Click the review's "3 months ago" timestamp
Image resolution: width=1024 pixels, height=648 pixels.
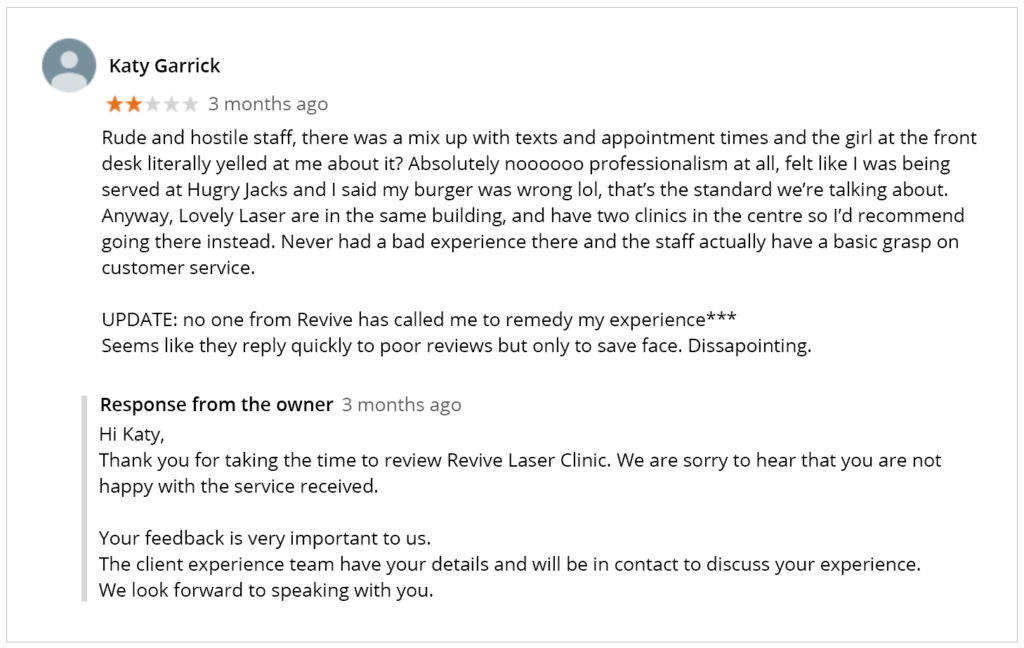(268, 104)
